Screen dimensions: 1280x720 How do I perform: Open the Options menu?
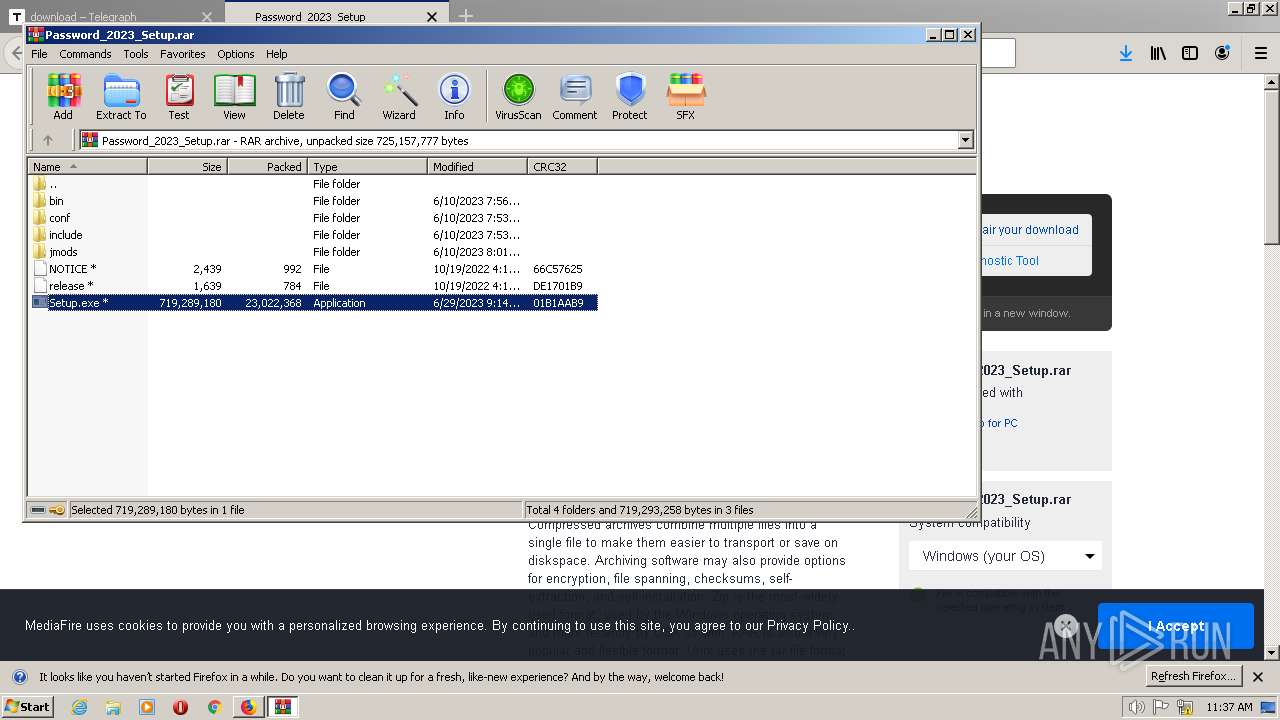coord(236,54)
